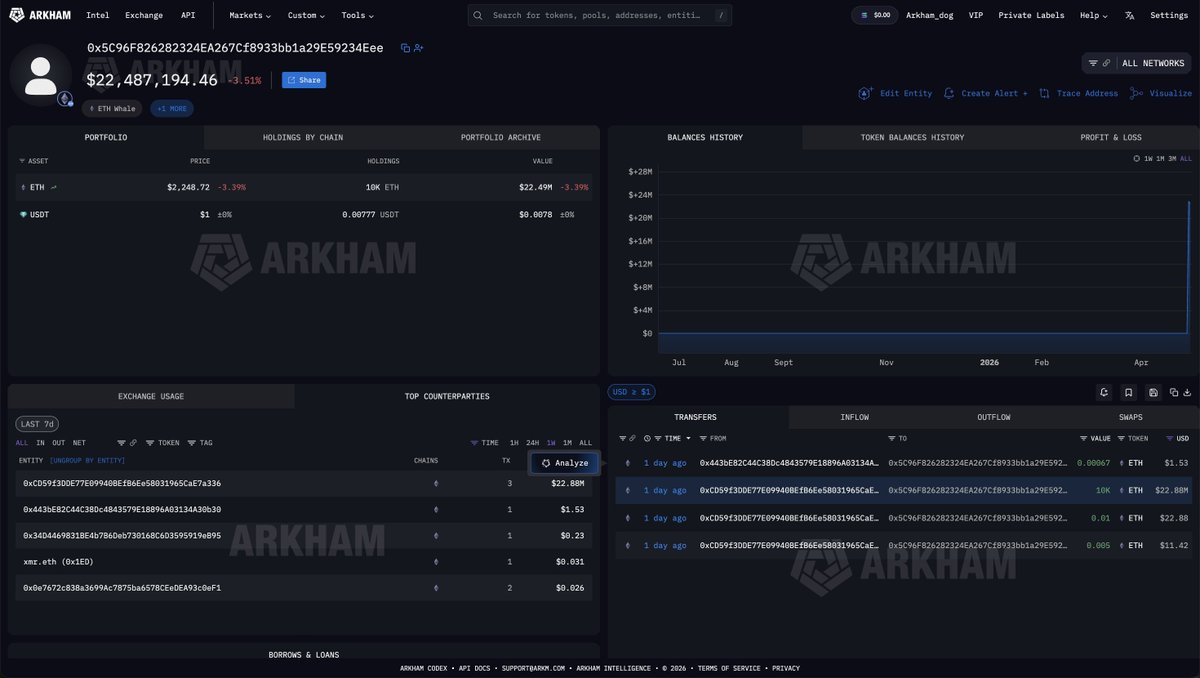Click the bookmark icon above transfers

pos(1129,392)
